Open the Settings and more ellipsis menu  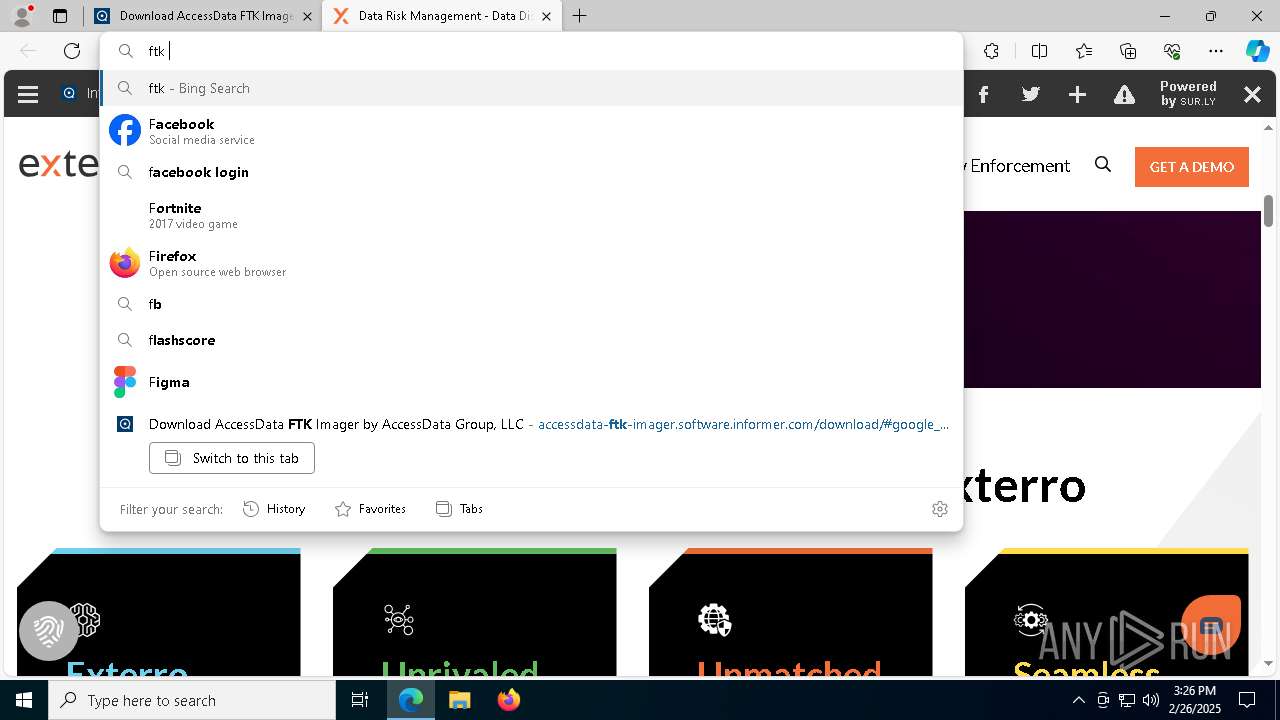pyautogui.click(x=1216, y=51)
